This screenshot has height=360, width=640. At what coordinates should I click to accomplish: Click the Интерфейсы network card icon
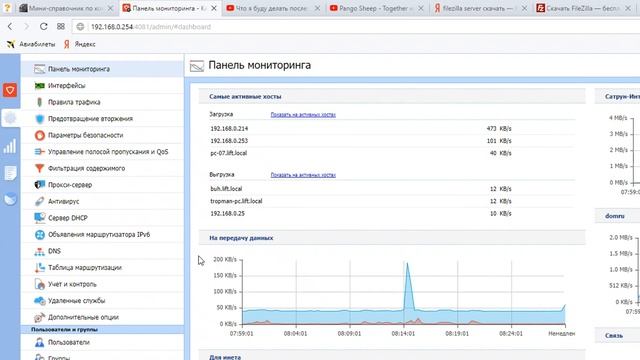click(40, 86)
